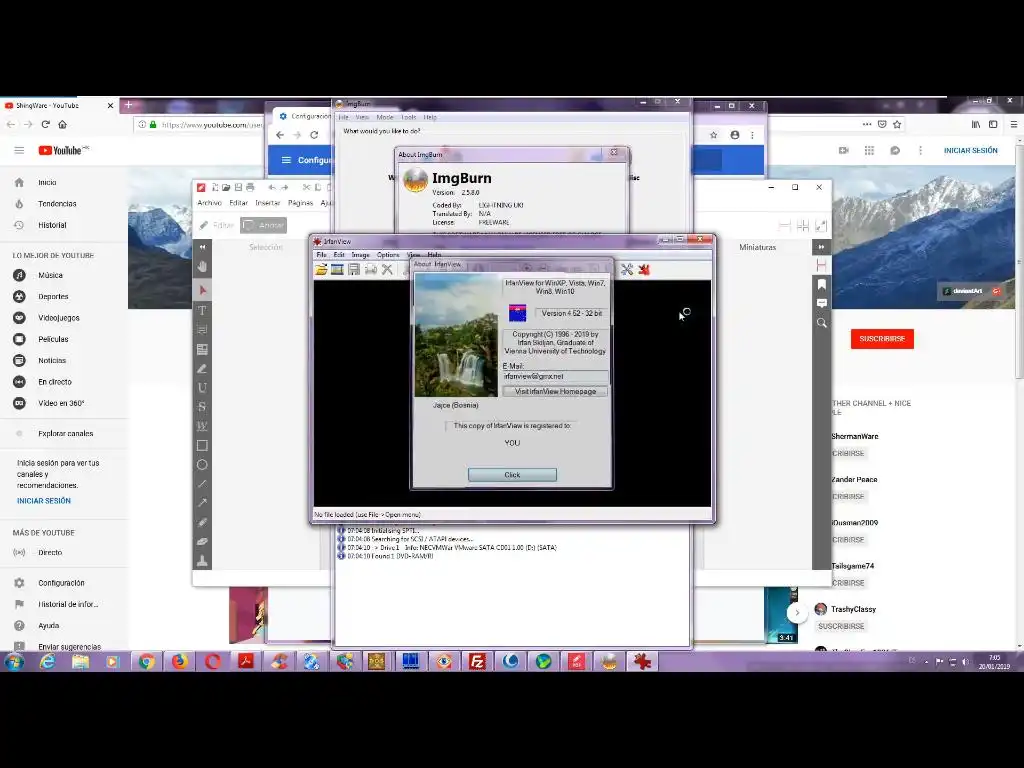The image size is (1024, 768).
Task: Bookmark the page with Firefox star icon
Action: (x=897, y=124)
